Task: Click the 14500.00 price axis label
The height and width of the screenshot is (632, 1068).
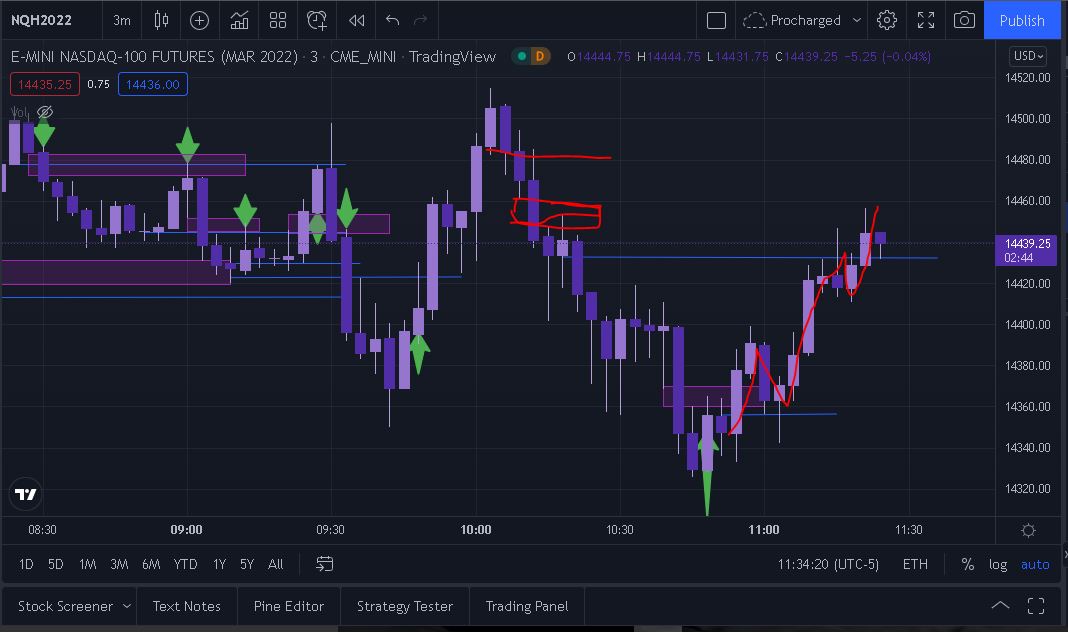Action: (x=1027, y=118)
